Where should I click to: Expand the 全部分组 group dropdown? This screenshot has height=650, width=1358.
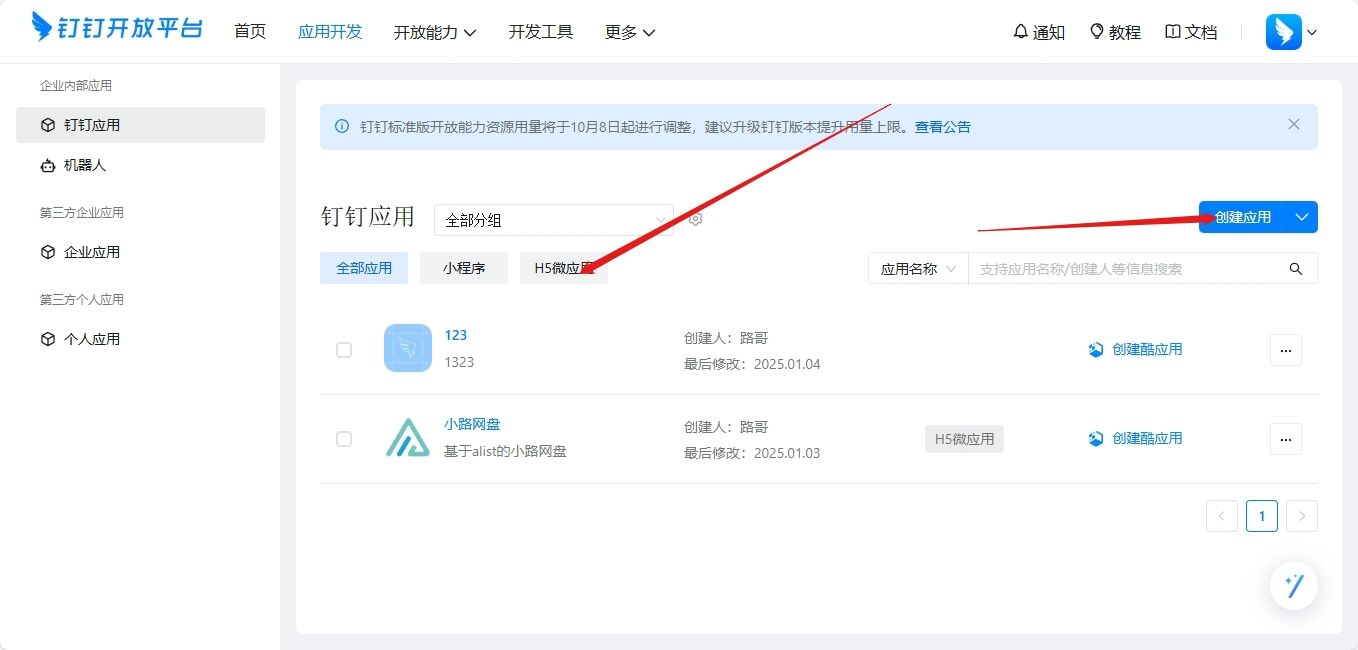click(x=553, y=220)
